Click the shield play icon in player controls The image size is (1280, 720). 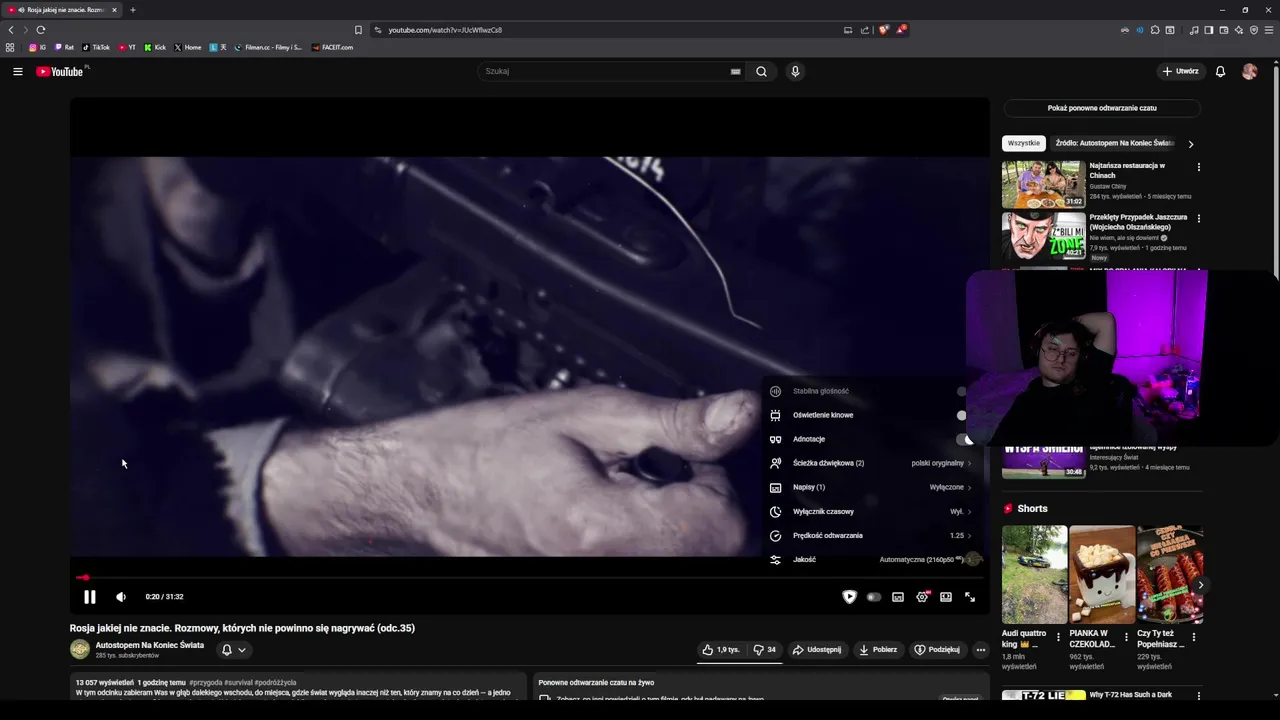coord(849,597)
